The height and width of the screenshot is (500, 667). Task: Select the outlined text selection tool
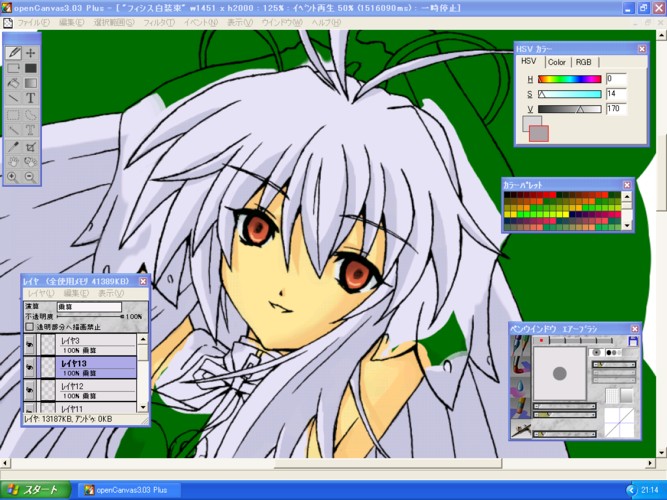pyautogui.click(x=30, y=130)
